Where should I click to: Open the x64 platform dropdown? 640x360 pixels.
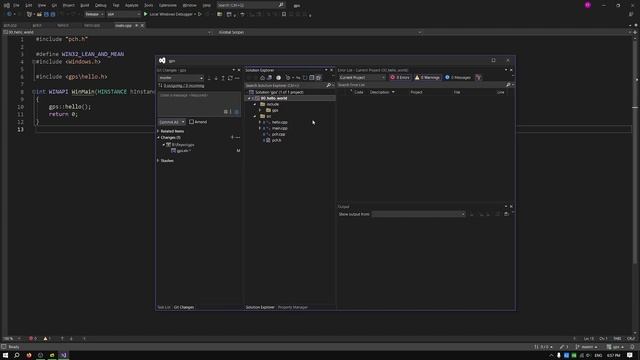coord(124,14)
